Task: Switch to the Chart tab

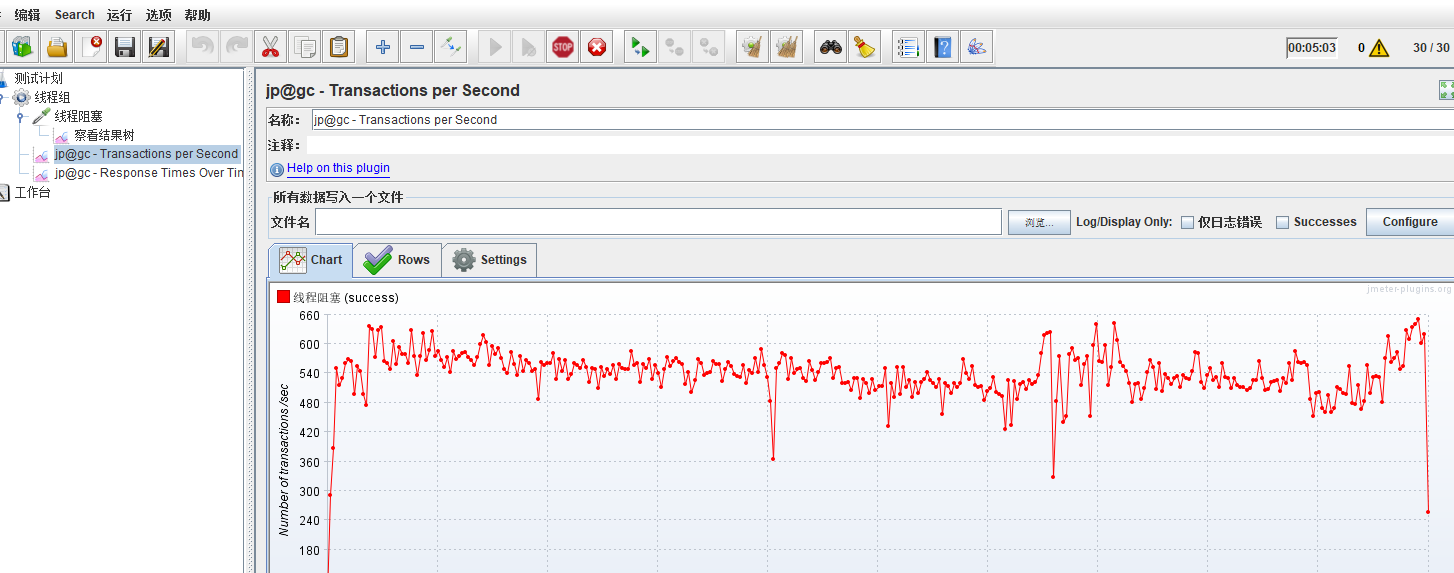Action: (x=311, y=260)
